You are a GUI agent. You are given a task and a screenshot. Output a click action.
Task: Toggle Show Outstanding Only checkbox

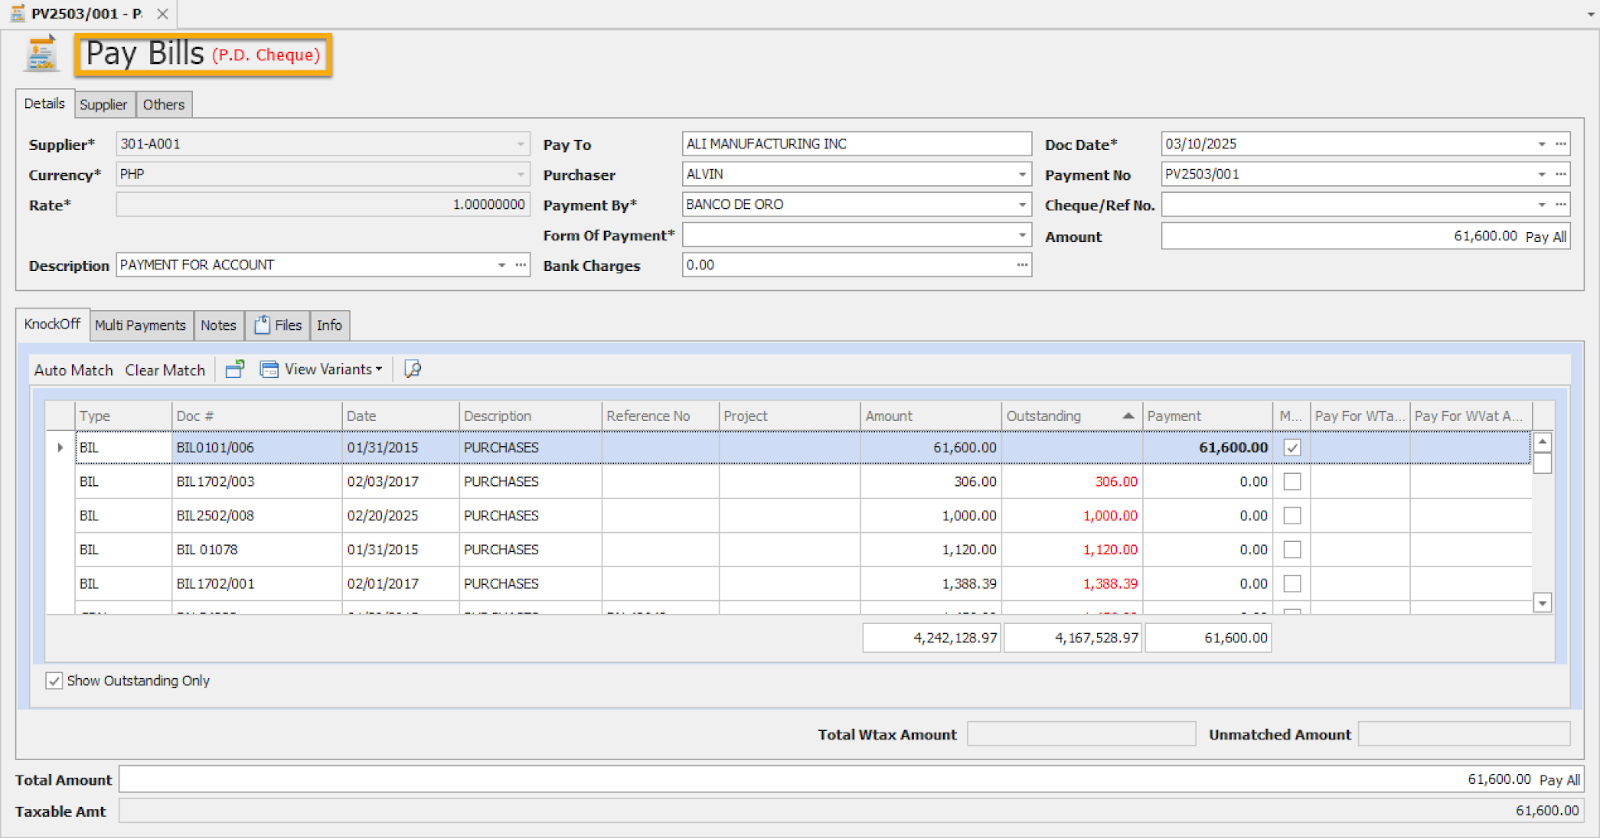click(x=54, y=681)
